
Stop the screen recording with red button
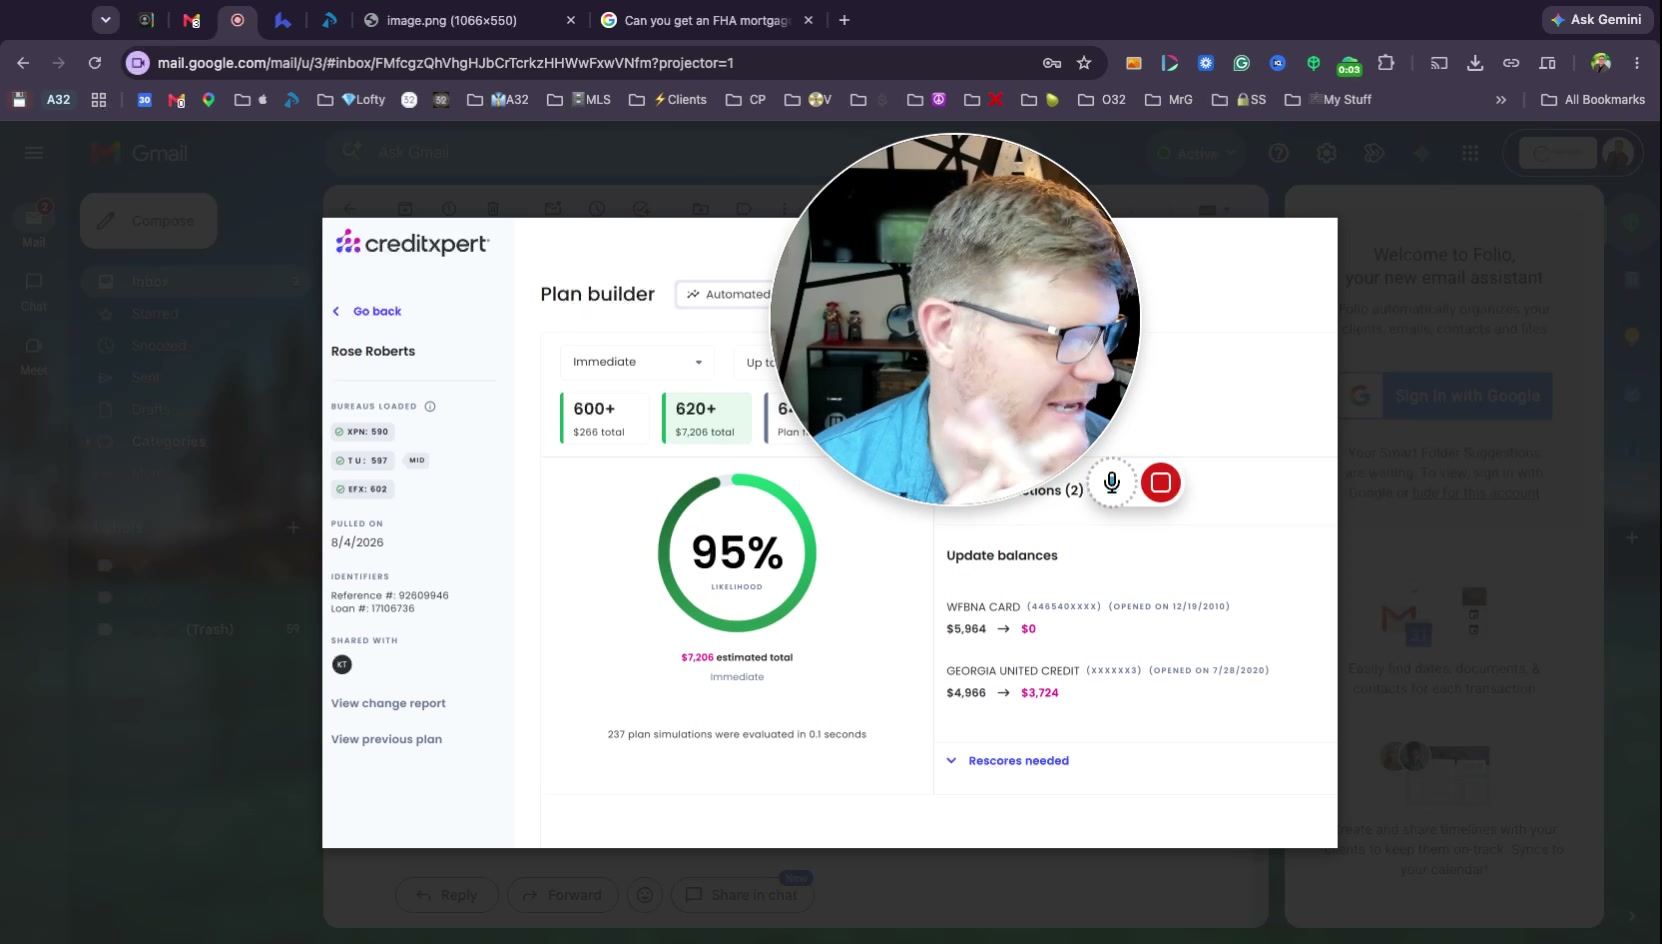tap(1160, 483)
